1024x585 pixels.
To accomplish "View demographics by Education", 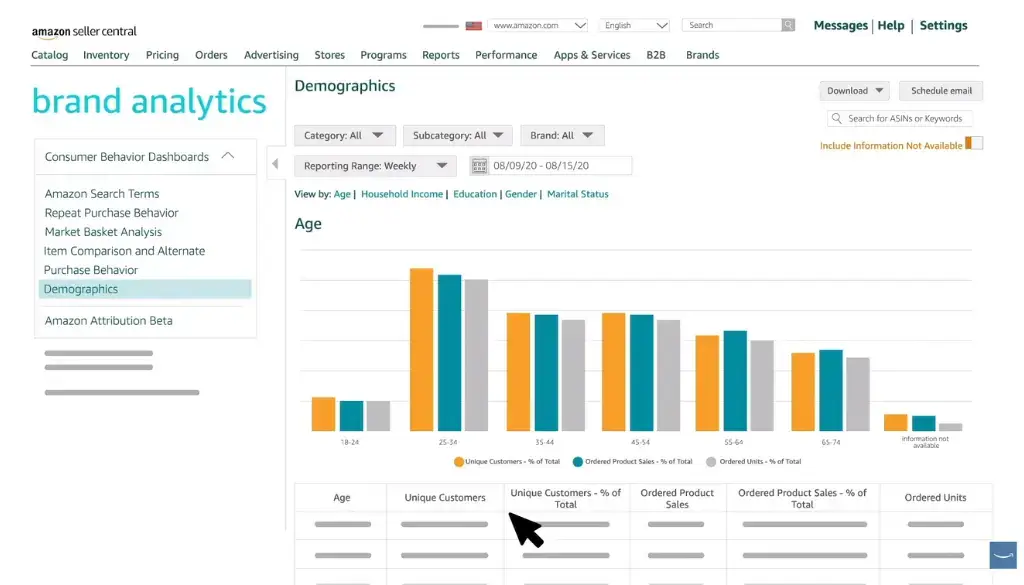I will click(x=475, y=194).
